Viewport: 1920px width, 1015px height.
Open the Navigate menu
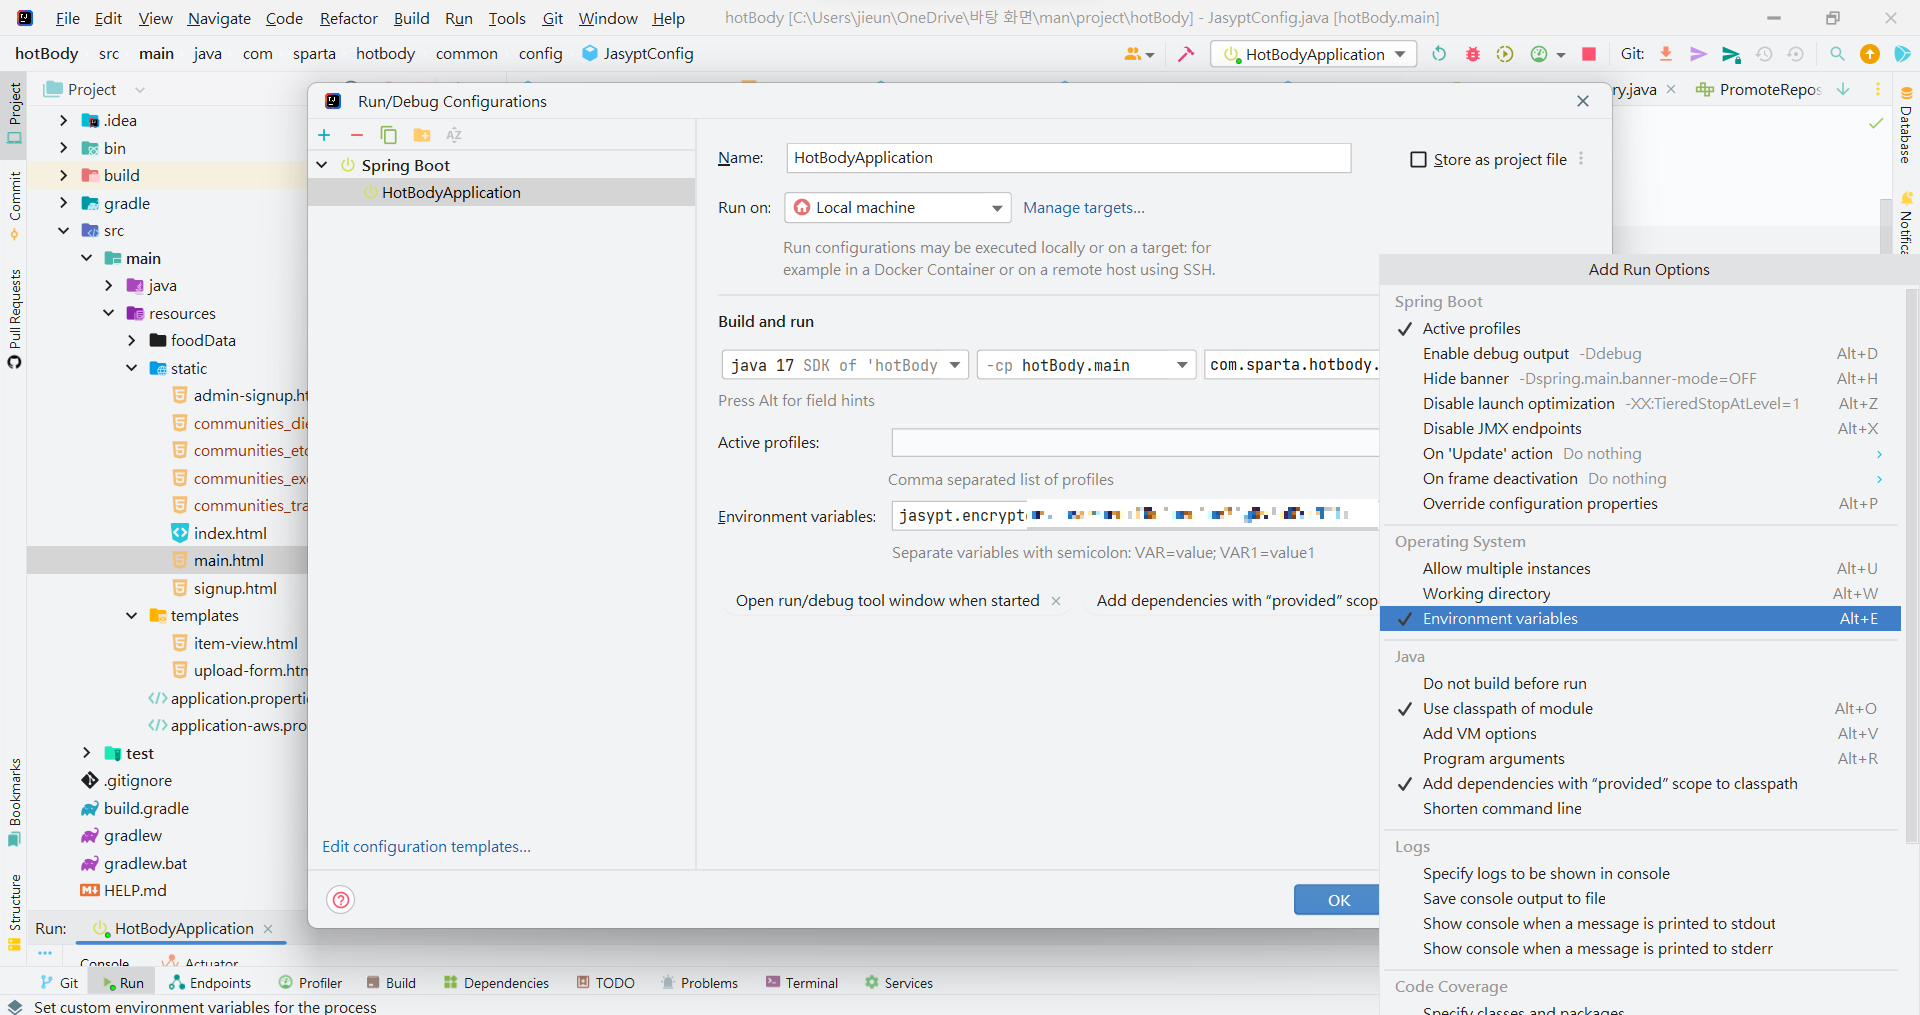219,18
